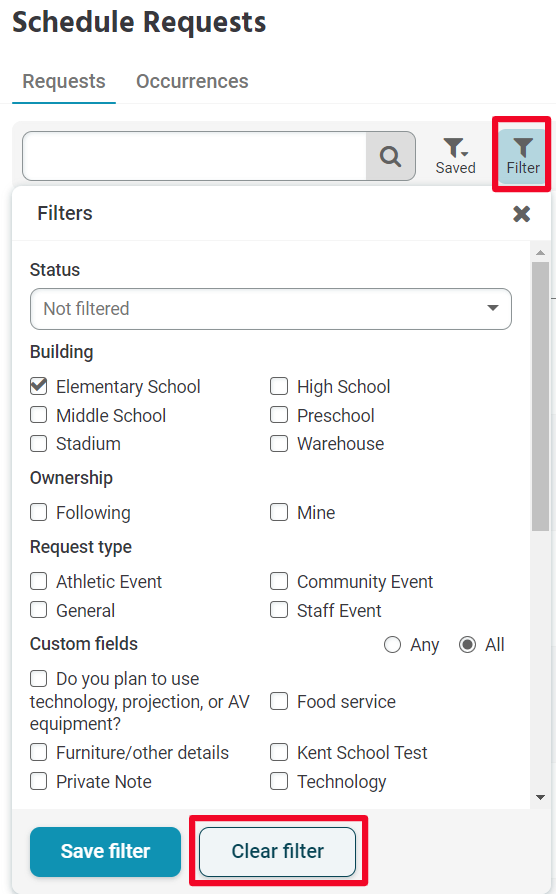Switch to the Occurrences tab
Screen dimensions: 556x894
(192, 81)
